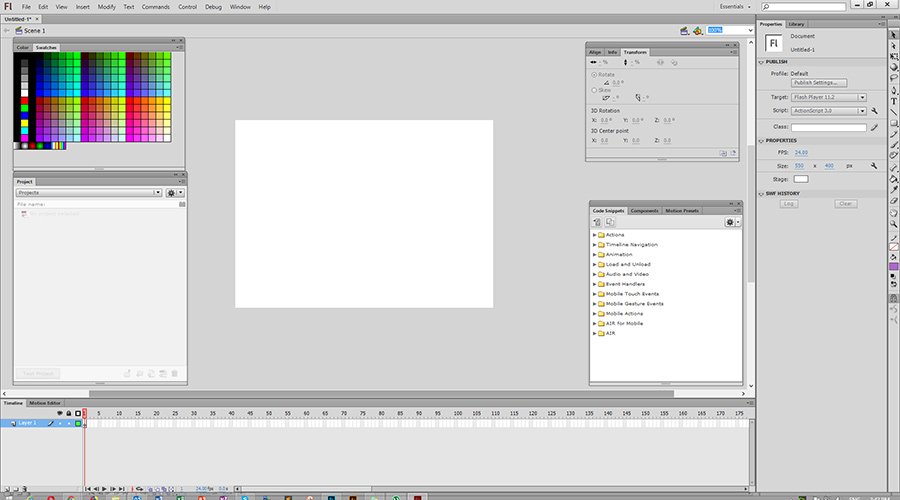Switch to the Library tab
900x500 pixels.
point(796,24)
